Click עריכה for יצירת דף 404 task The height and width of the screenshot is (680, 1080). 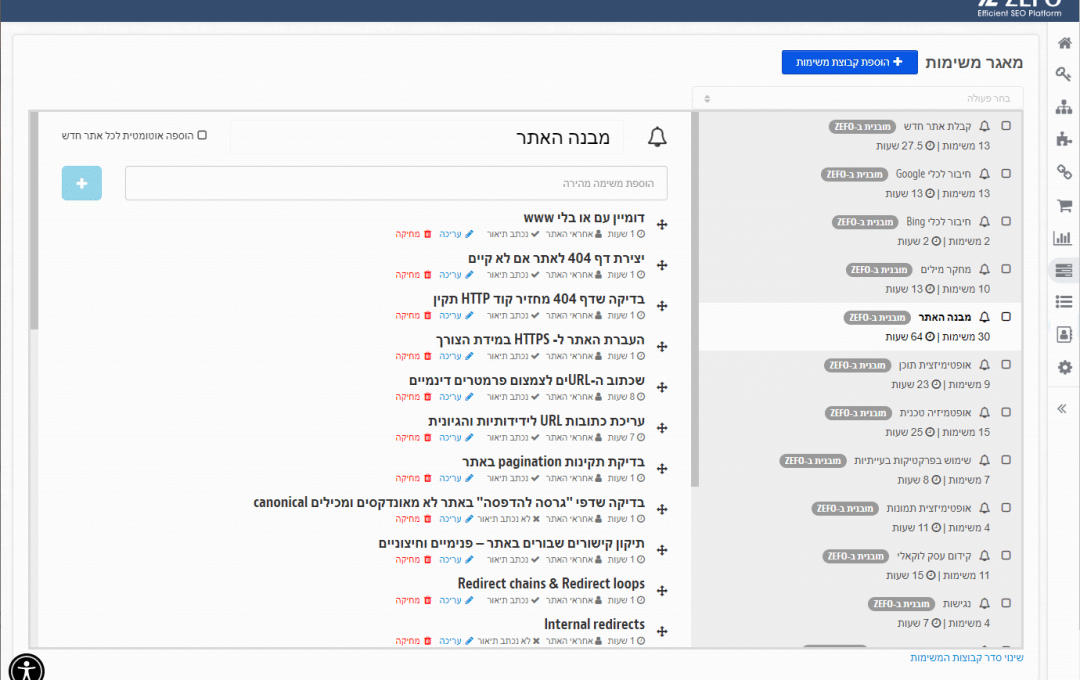click(x=456, y=274)
